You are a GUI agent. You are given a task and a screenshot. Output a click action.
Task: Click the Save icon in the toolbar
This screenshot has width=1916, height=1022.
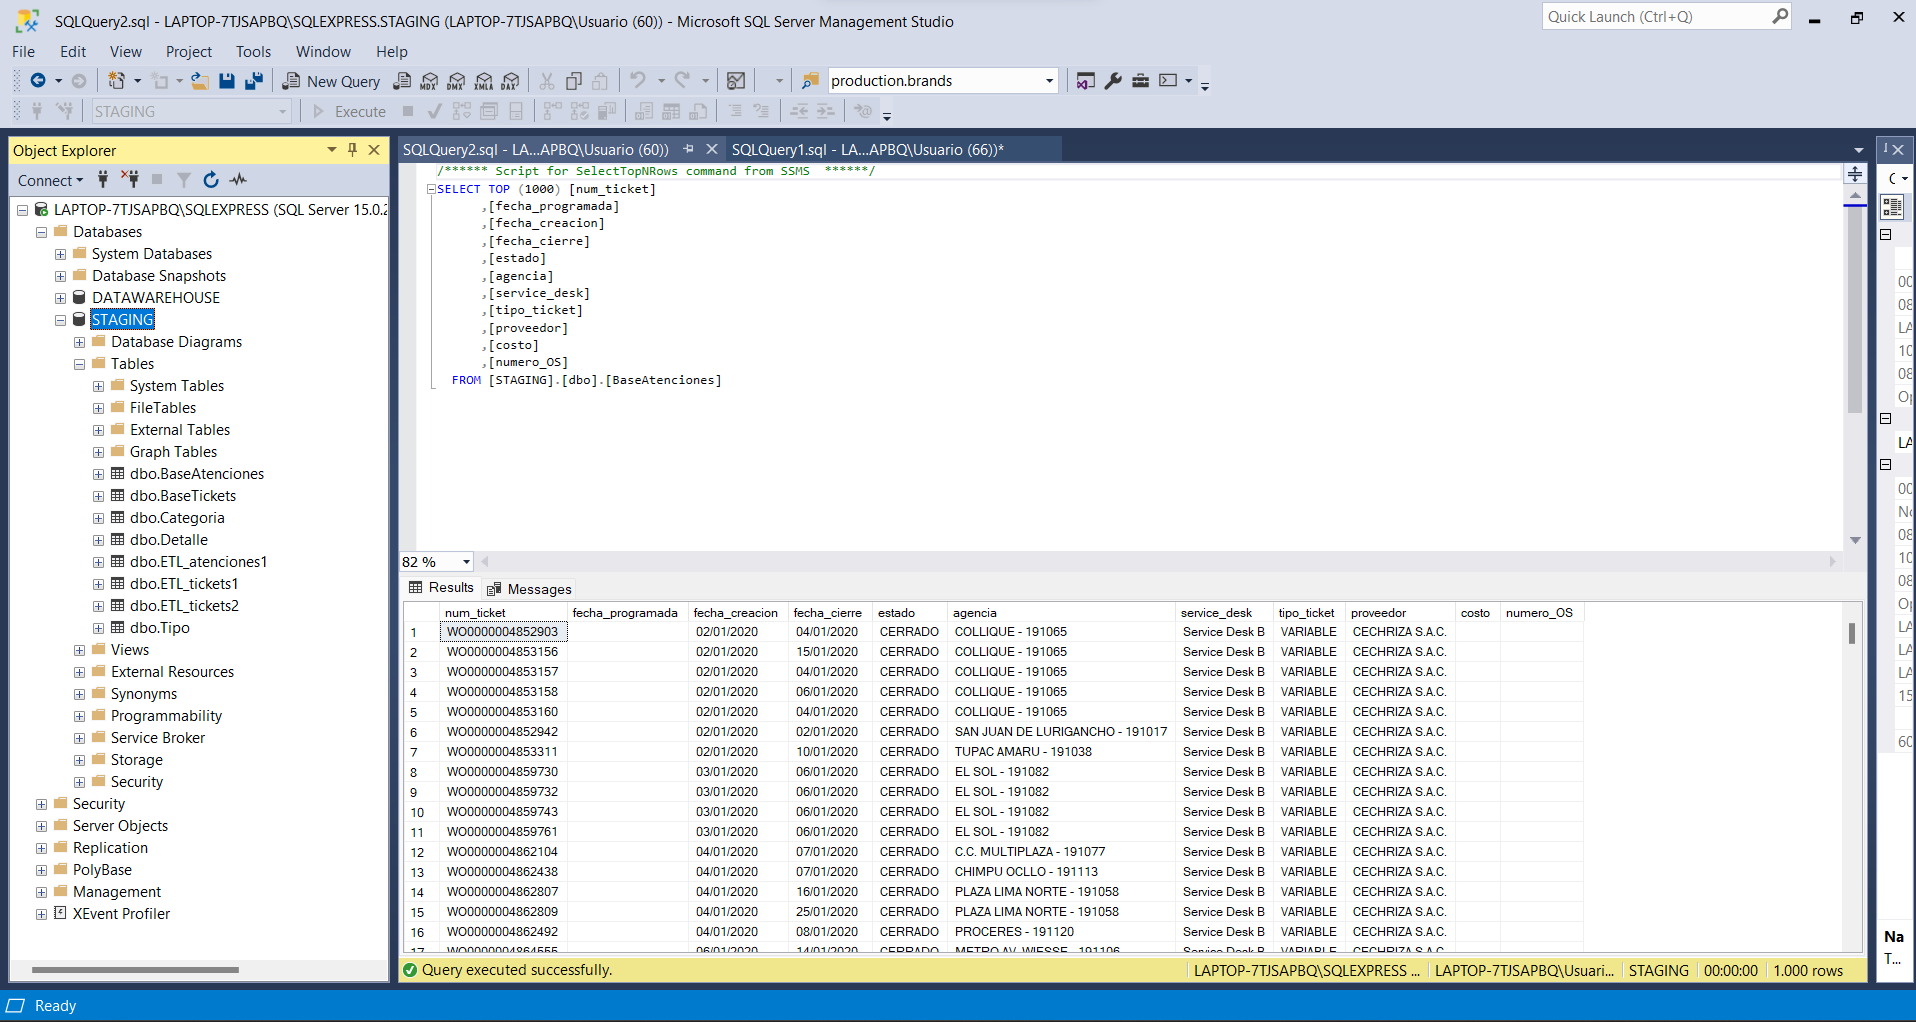click(x=227, y=81)
